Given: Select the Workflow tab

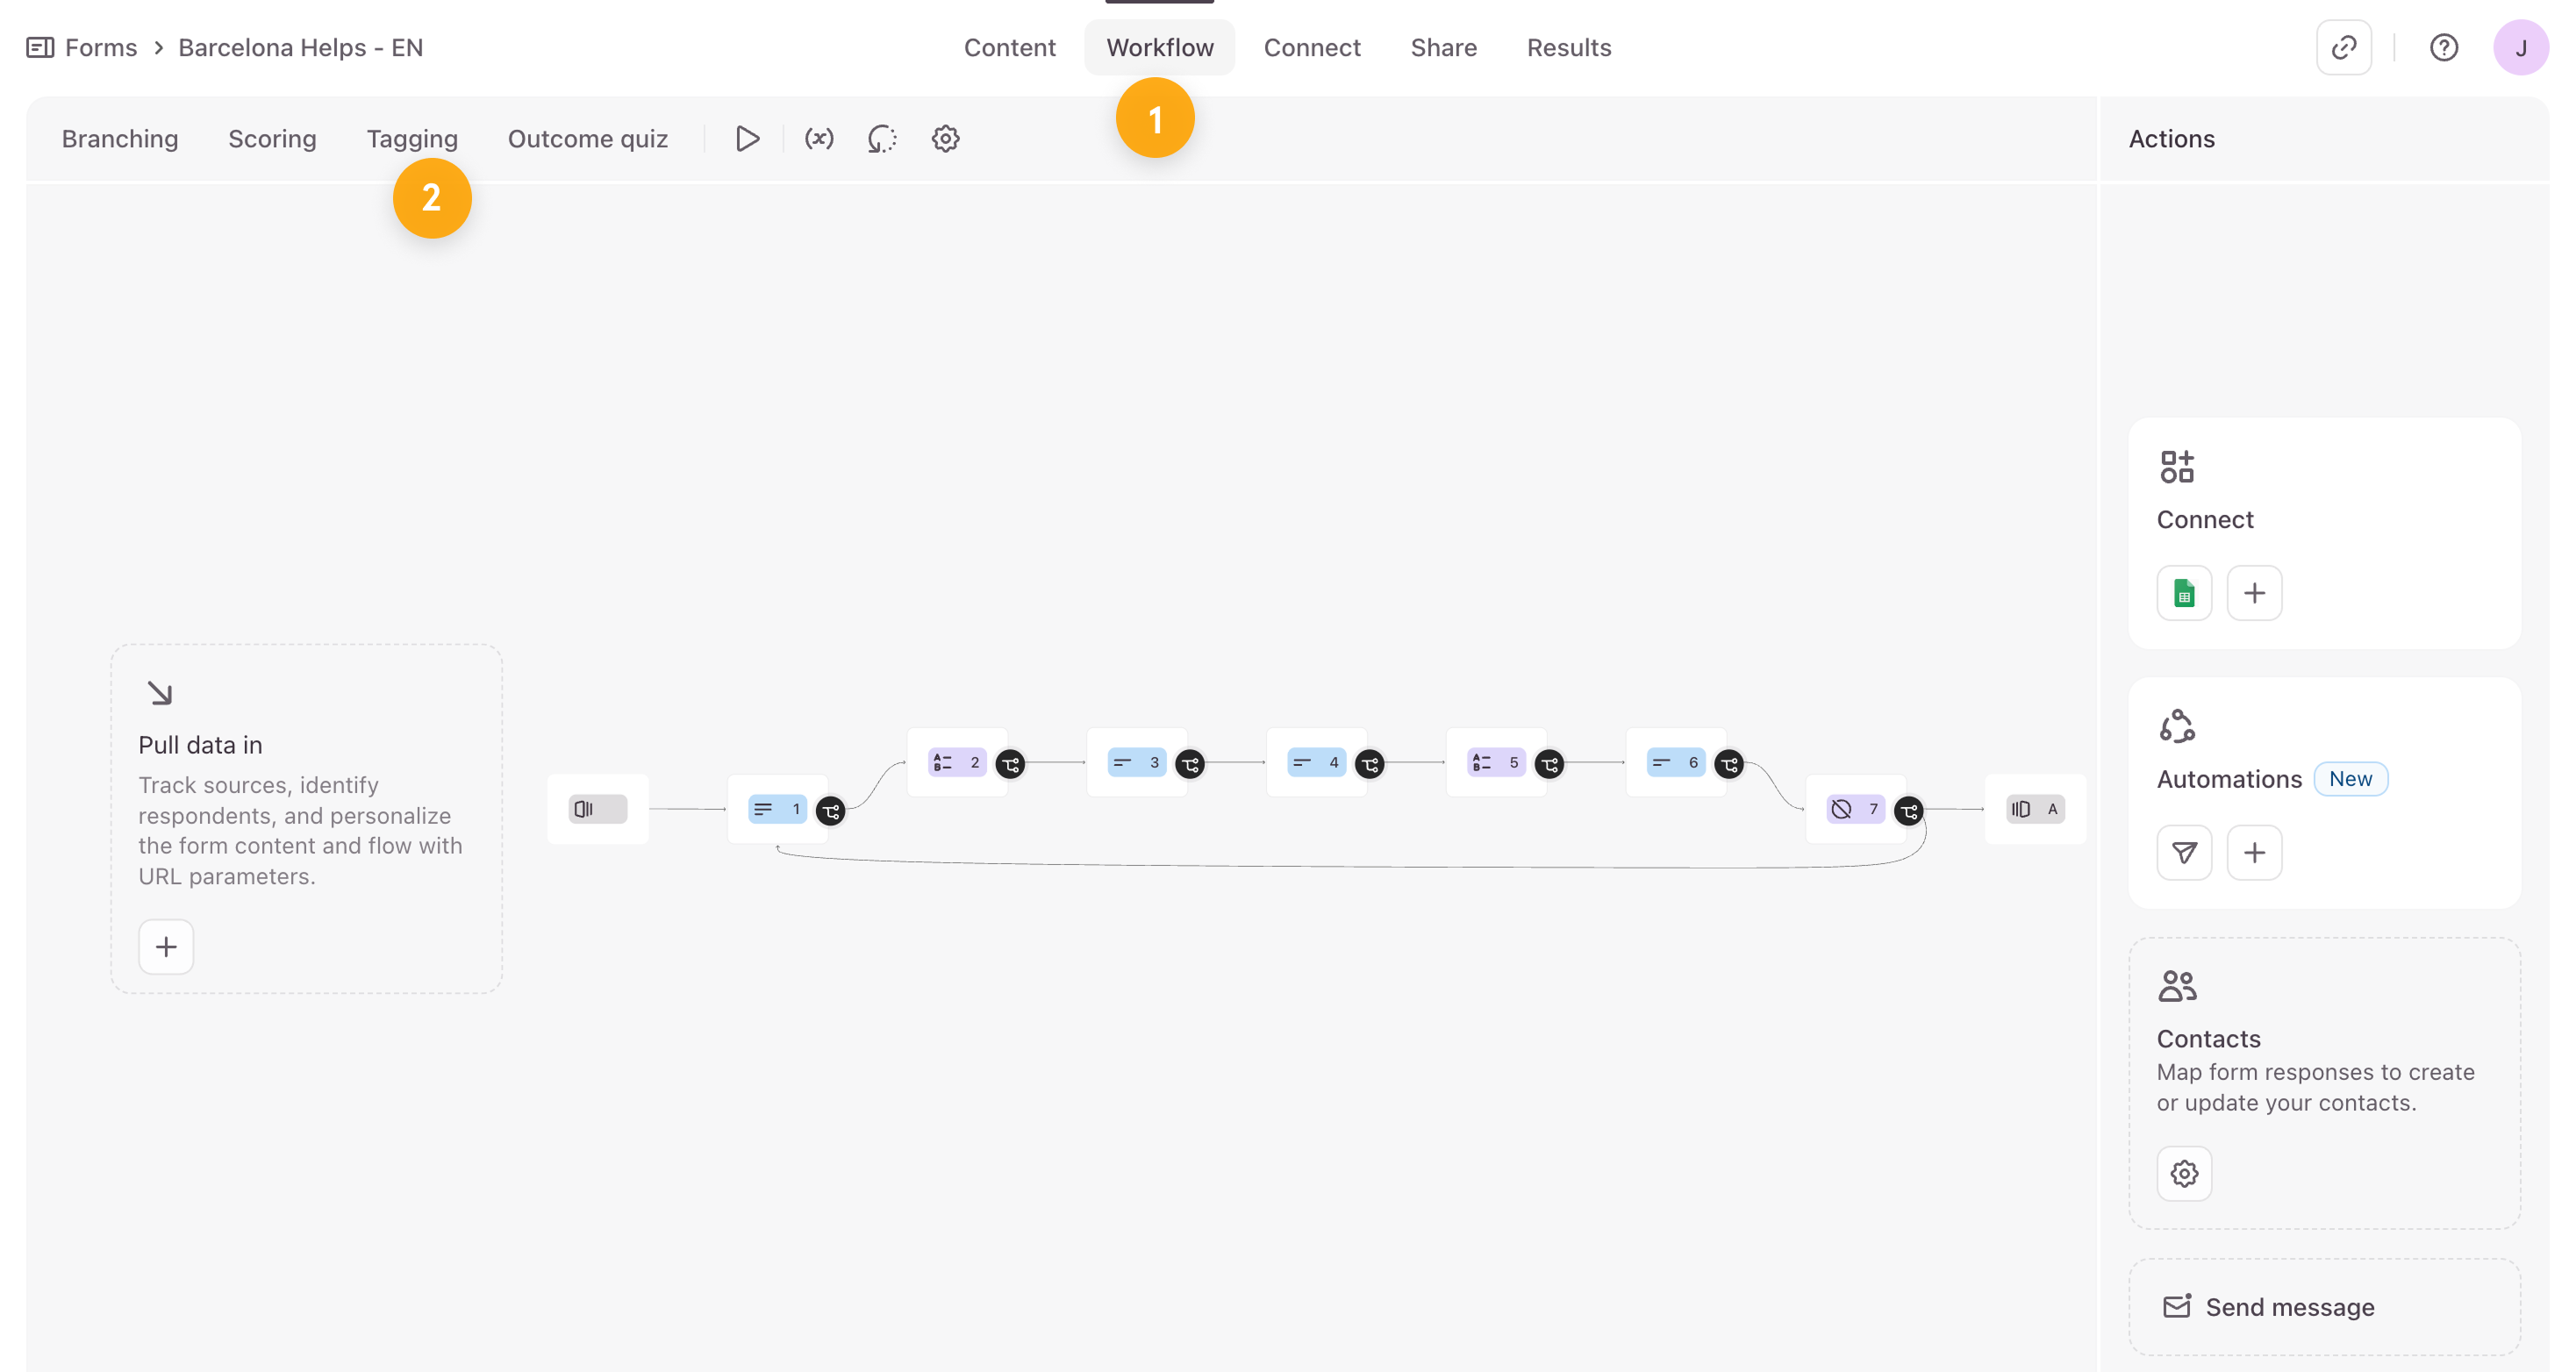Looking at the screenshot, I should point(1159,47).
